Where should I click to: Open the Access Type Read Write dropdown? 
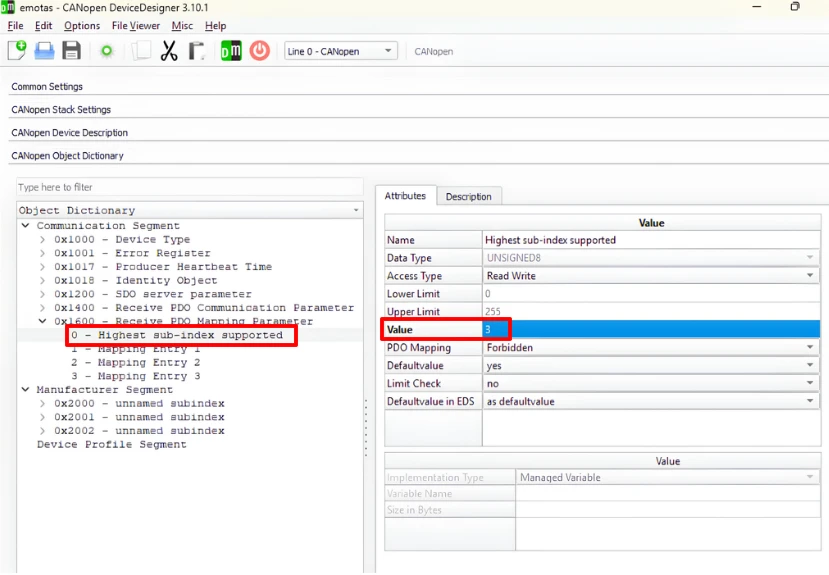tap(651, 276)
